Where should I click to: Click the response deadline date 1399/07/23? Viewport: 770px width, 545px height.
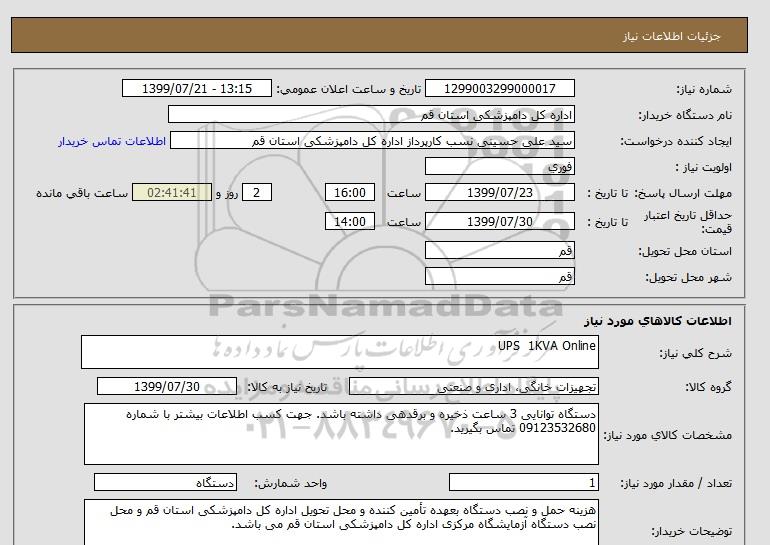pos(499,192)
